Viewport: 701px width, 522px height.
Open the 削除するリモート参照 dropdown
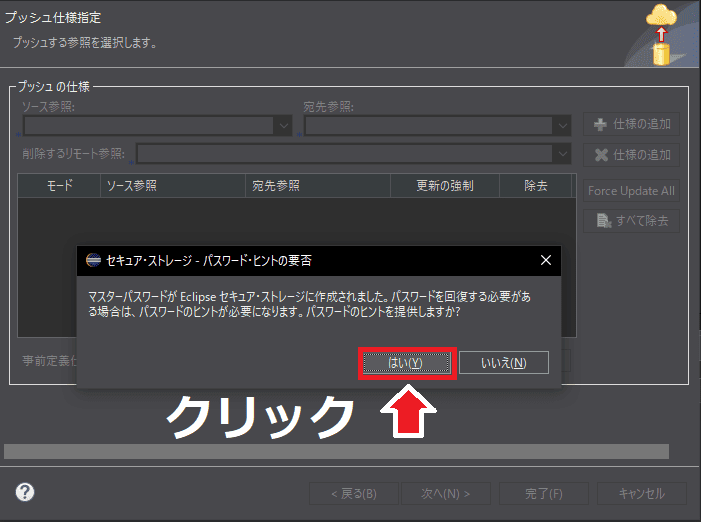[562, 154]
